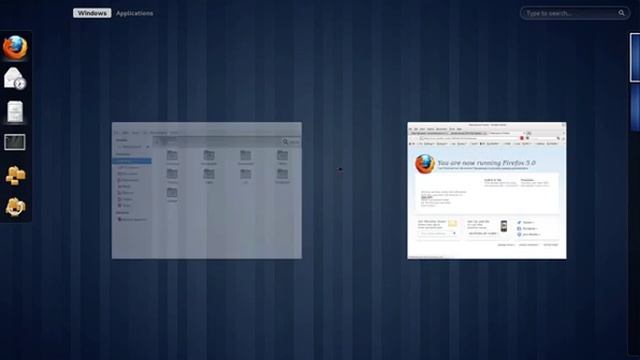This screenshot has width=640, height=360.
Task: Switch to the second workspace thumbnail
Action: point(636,109)
